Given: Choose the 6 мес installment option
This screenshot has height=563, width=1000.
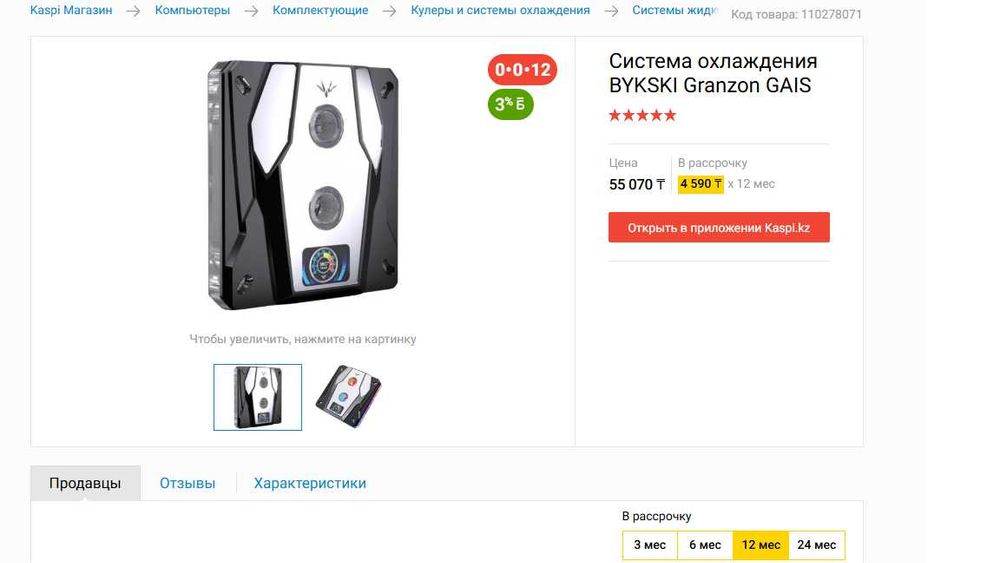Looking at the screenshot, I should tap(705, 545).
